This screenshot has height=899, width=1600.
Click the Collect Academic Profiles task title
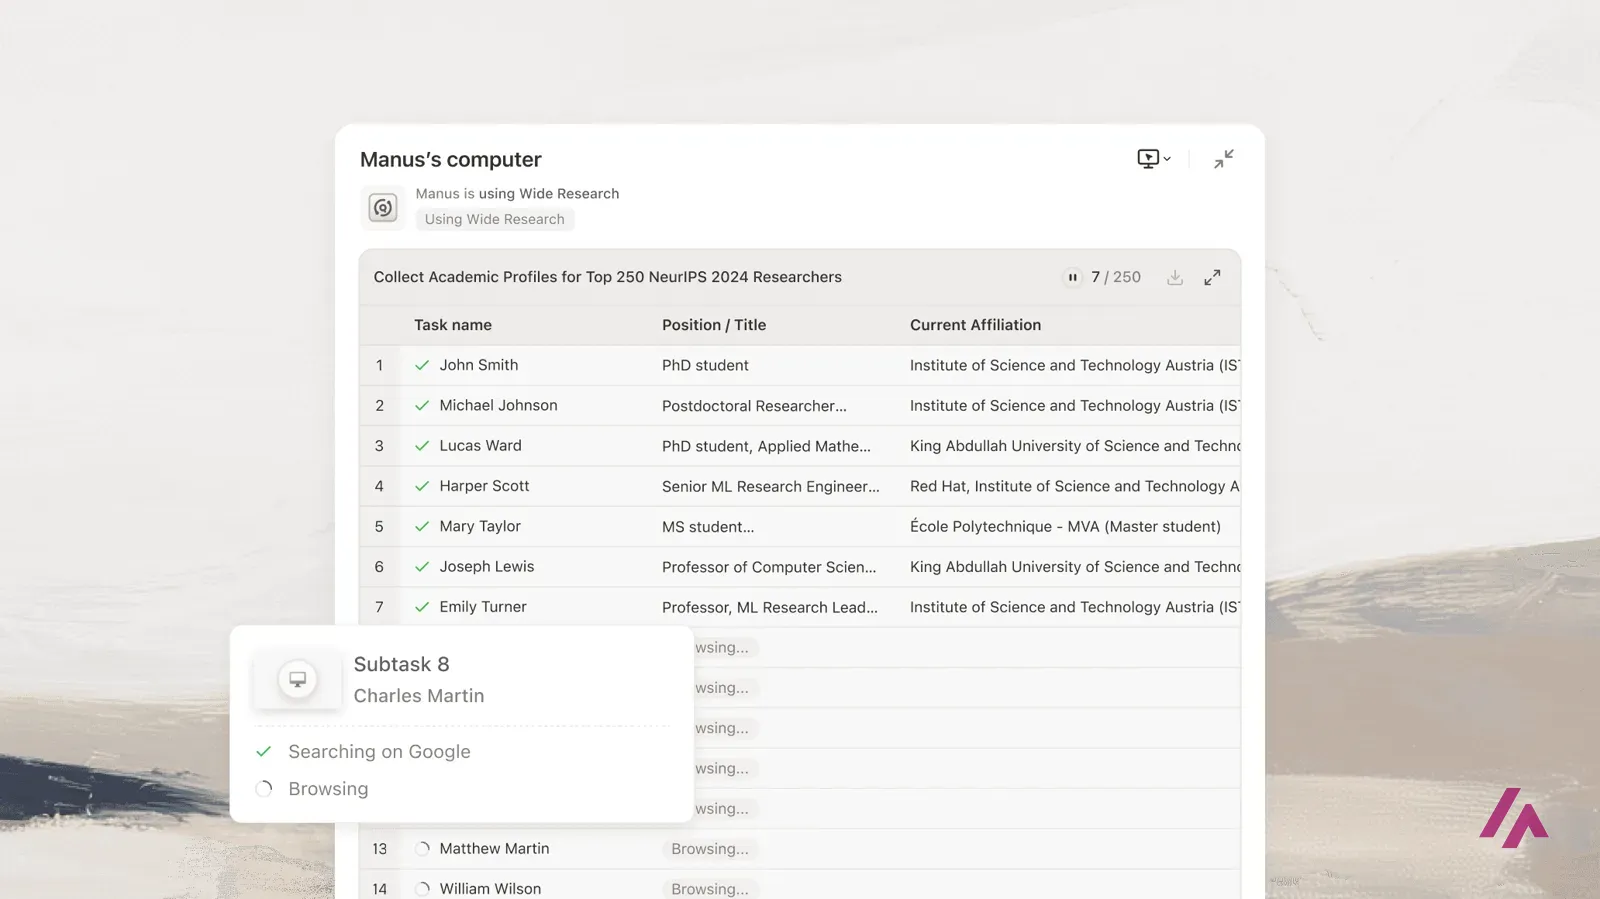pyautogui.click(x=608, y=277)
